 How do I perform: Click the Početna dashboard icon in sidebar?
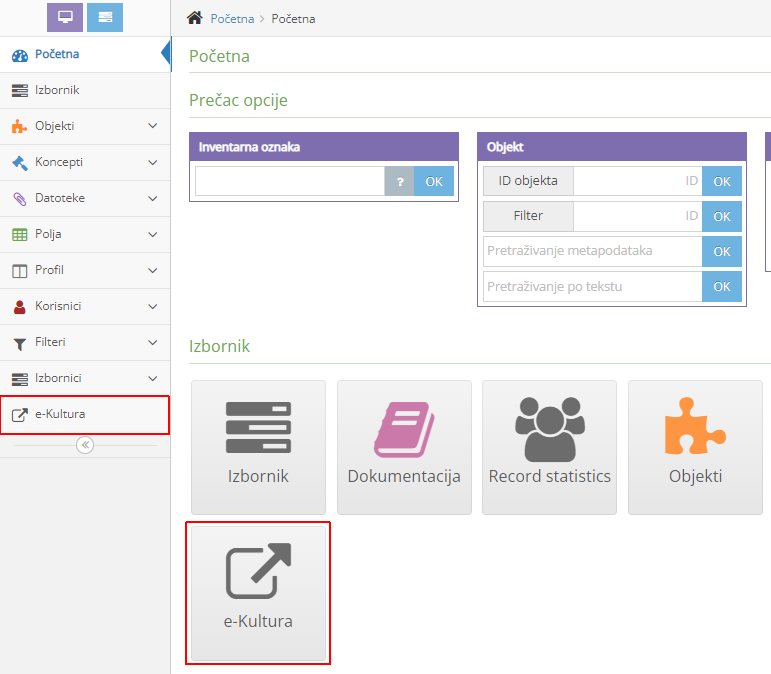coord(20,55)
